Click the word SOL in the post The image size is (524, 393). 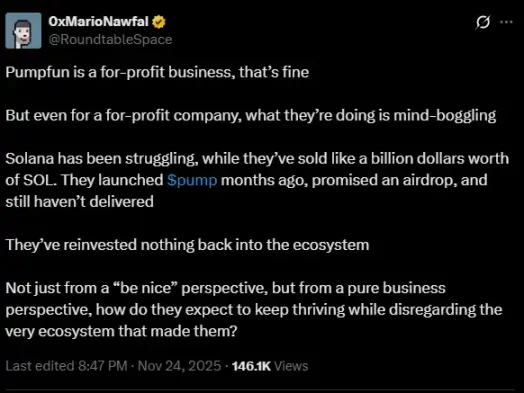38,180
